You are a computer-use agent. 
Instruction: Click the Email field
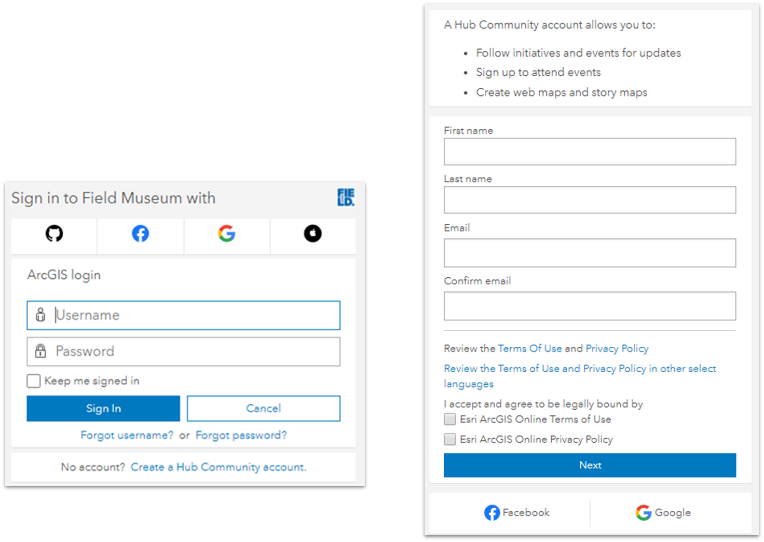click(590, 253)
